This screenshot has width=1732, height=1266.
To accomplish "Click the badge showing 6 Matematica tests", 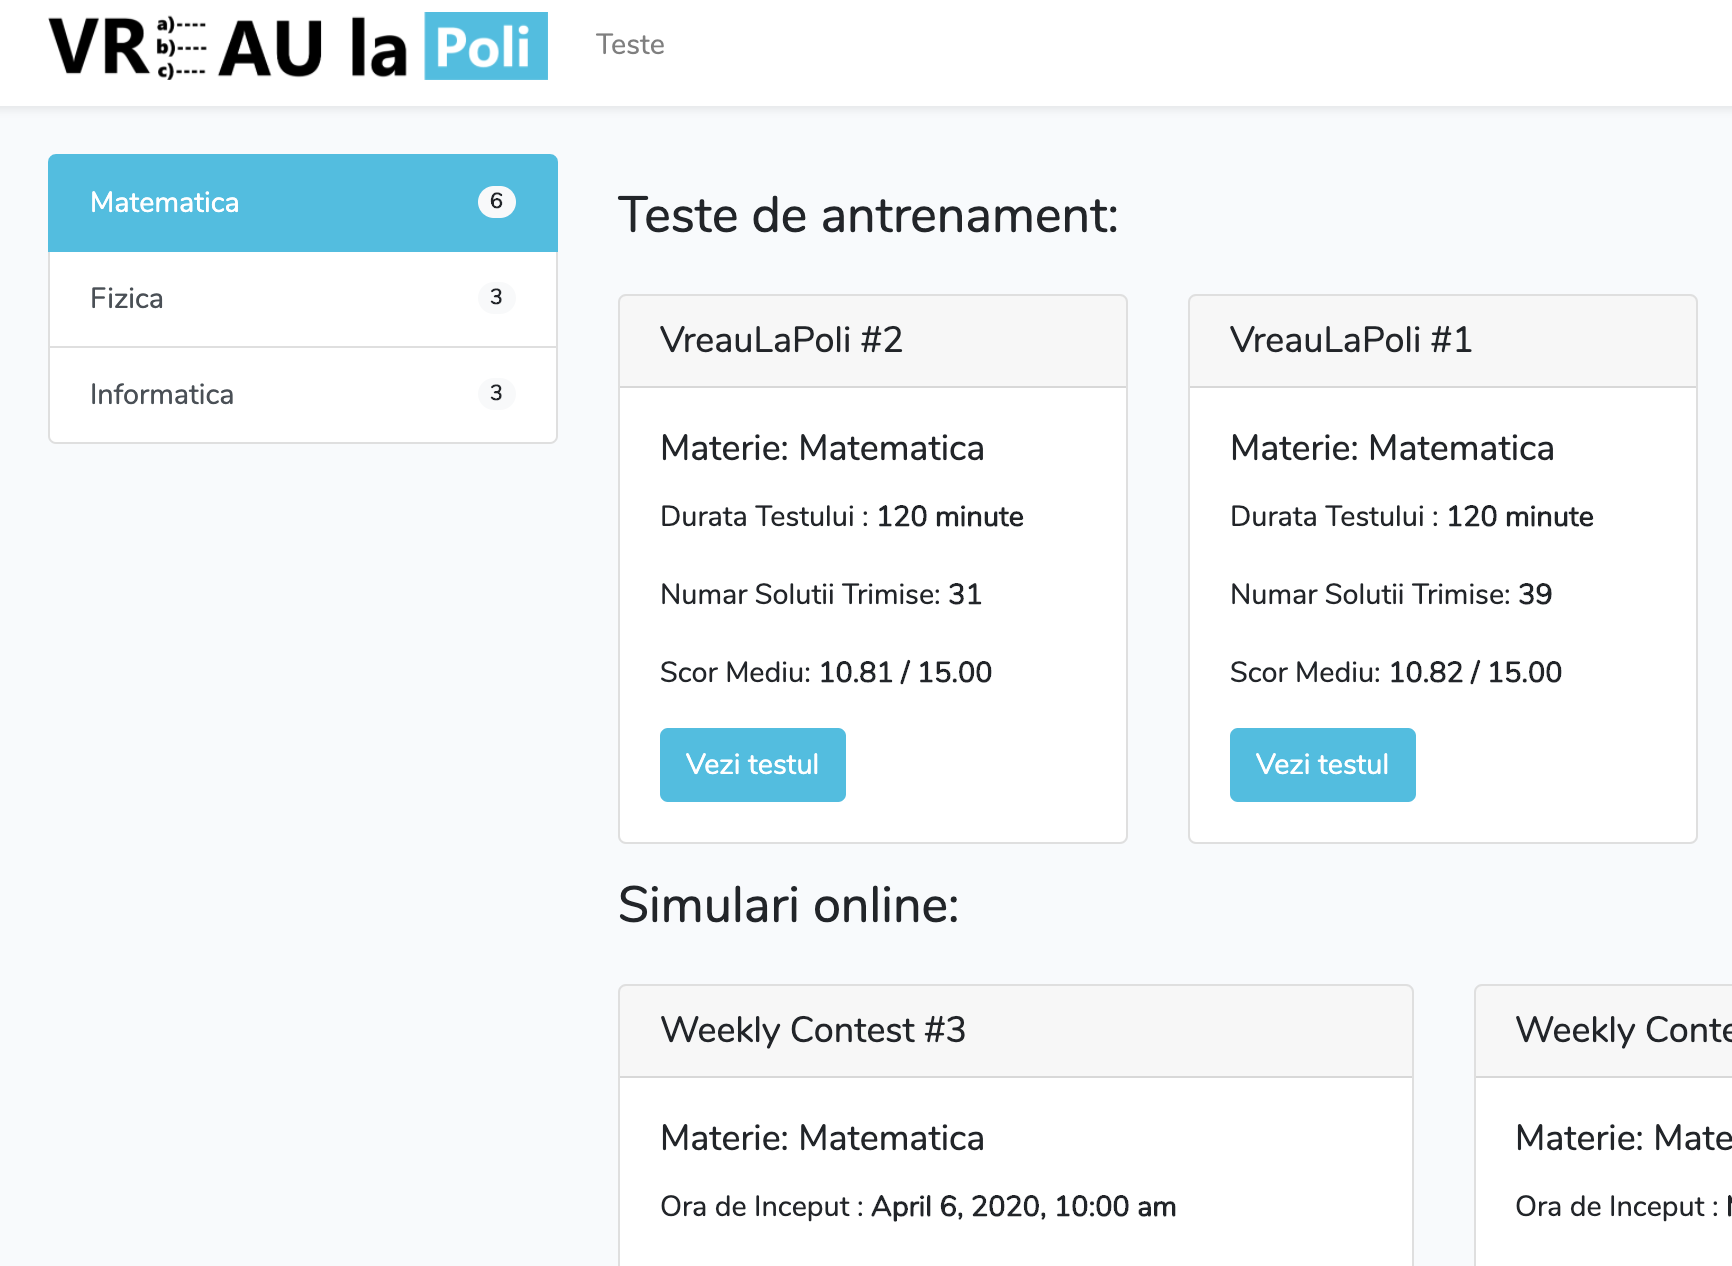I will (x=497, y=201).
